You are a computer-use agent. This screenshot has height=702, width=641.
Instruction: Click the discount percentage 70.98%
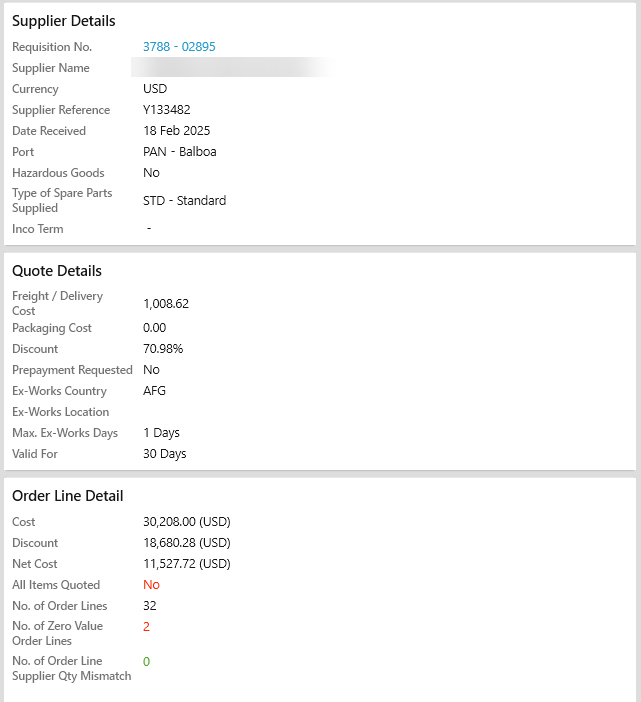[x=163, y=349]
